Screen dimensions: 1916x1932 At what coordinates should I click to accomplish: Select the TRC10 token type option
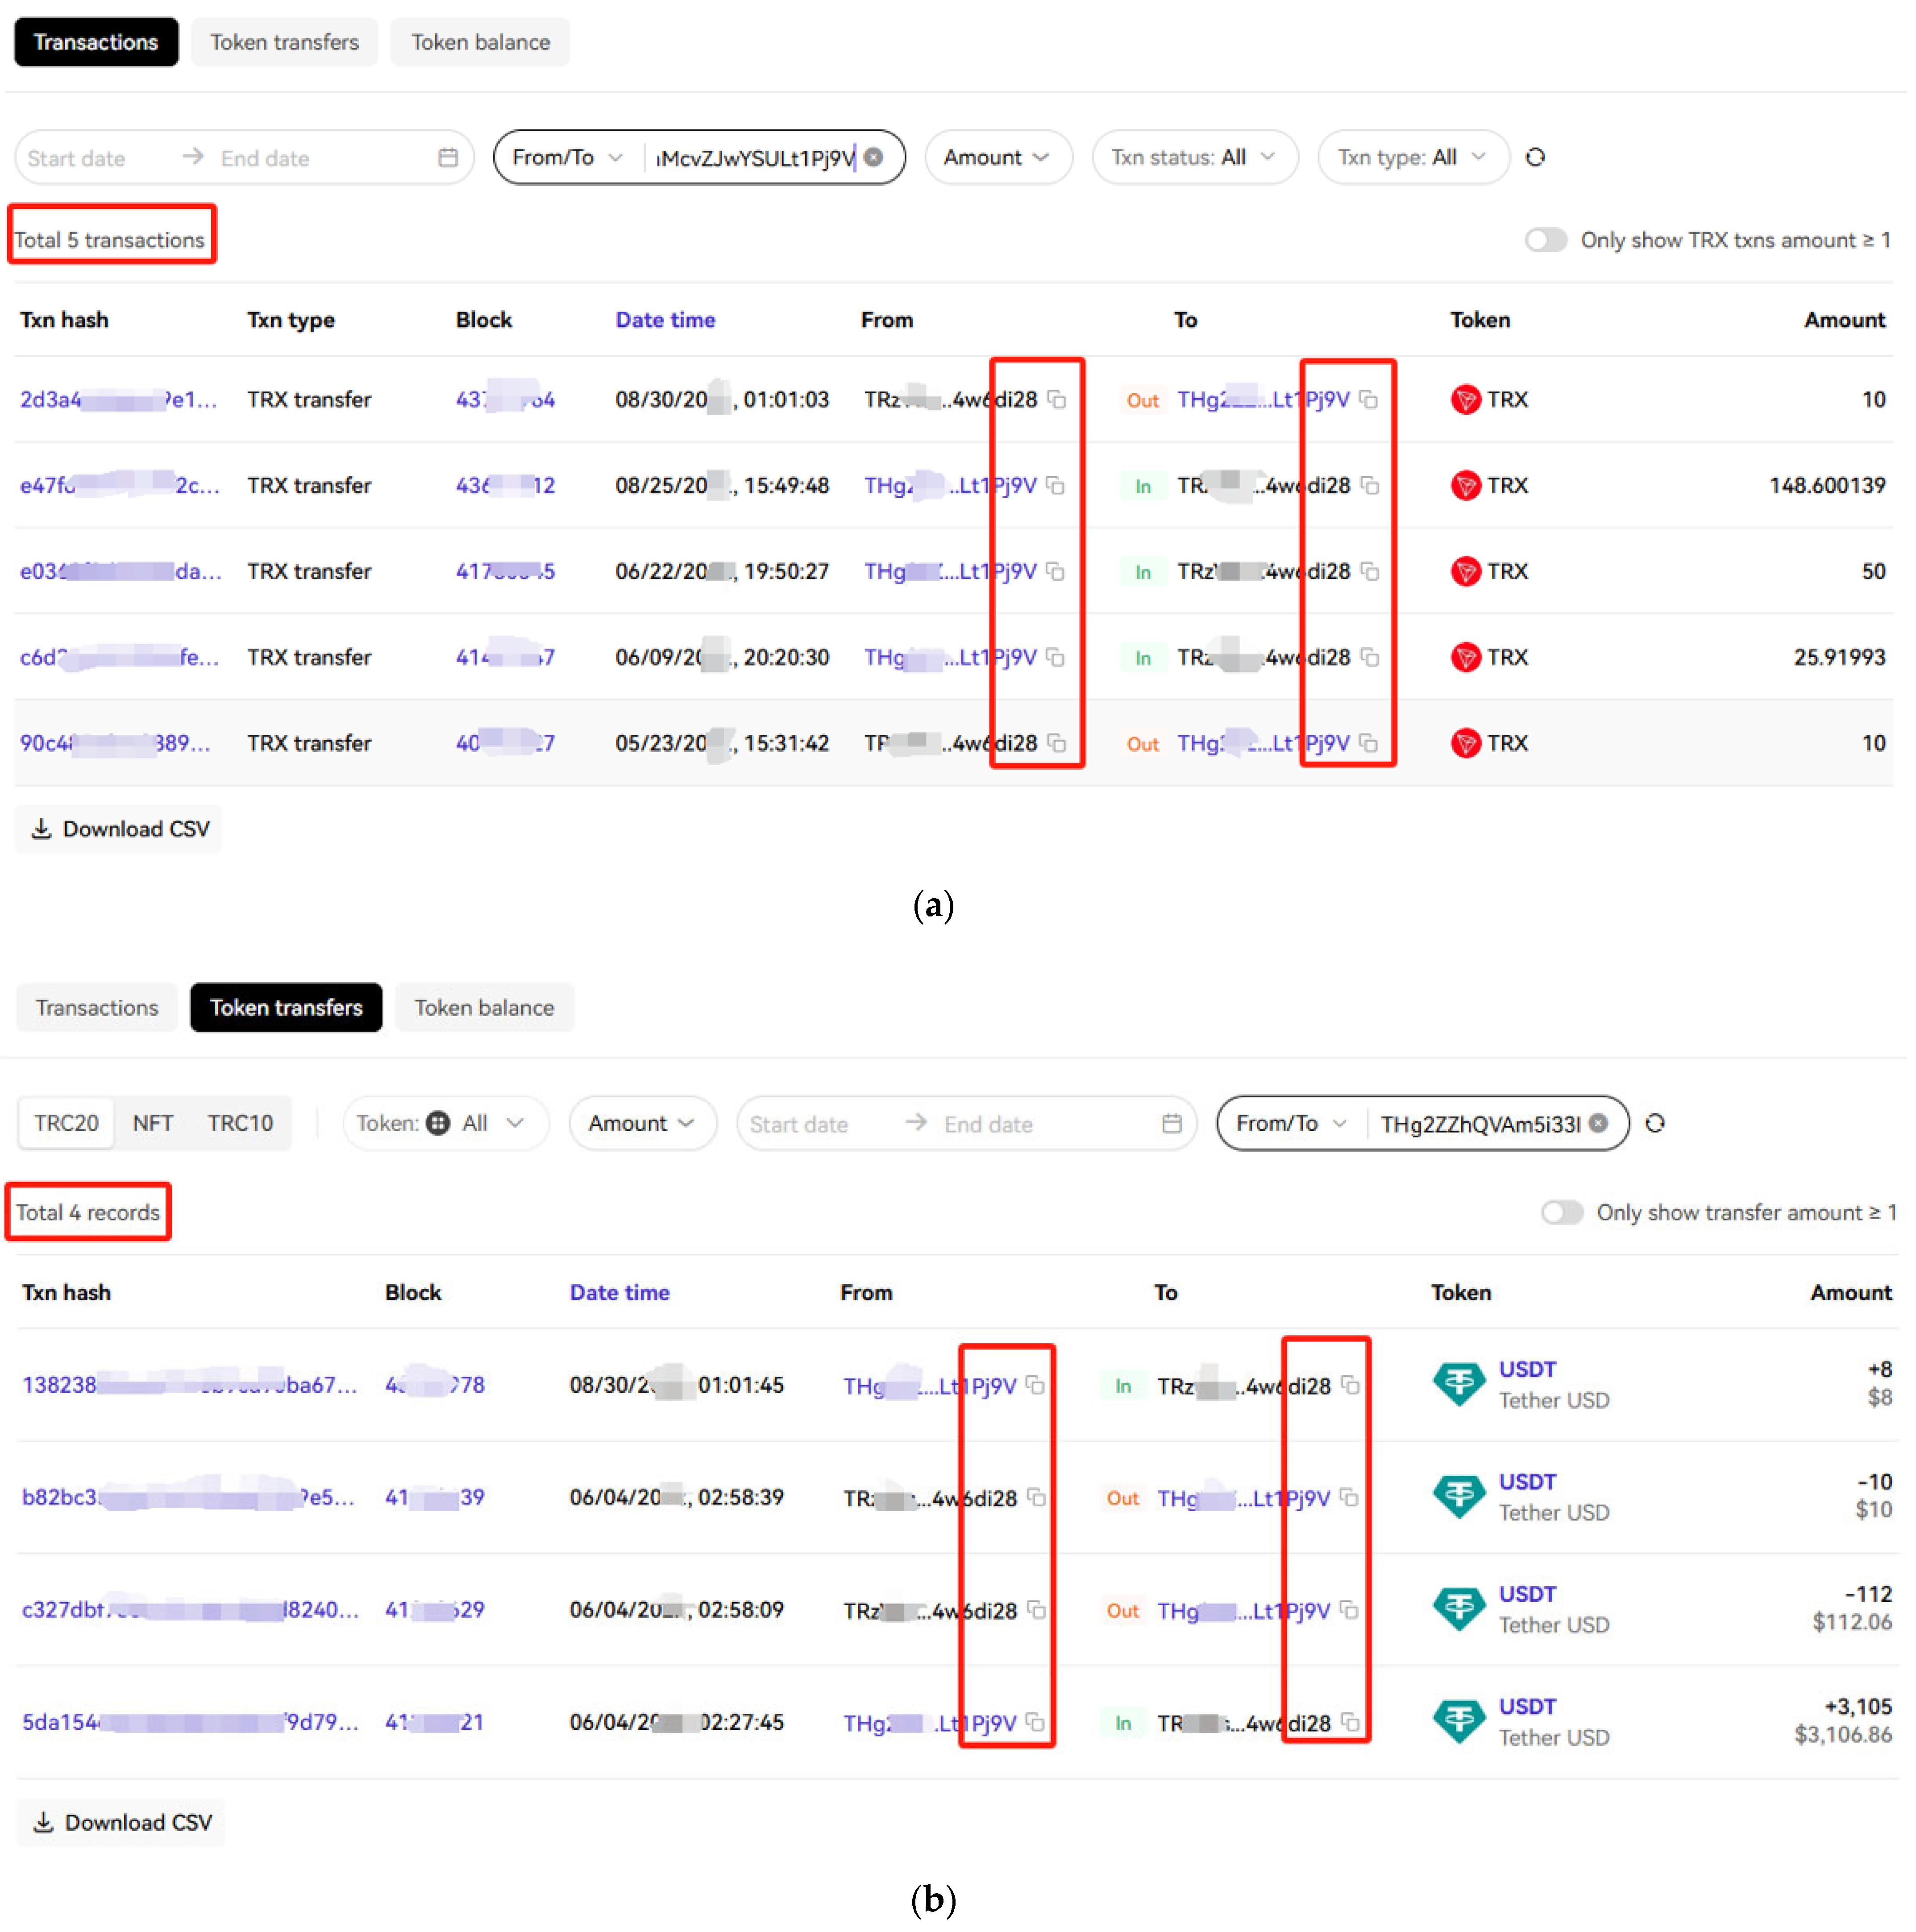[240, 1124]
